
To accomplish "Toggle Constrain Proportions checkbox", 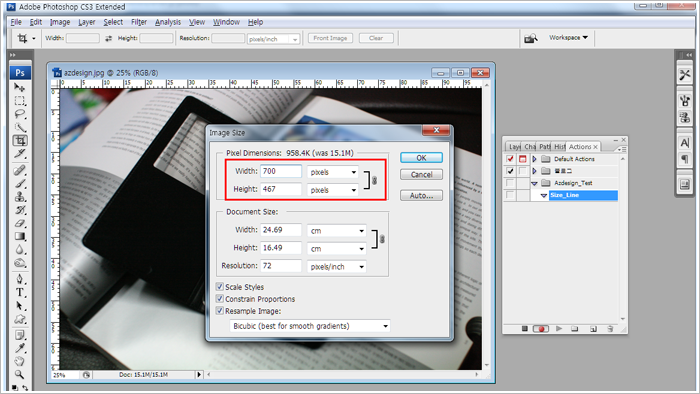I will pyautogui.click(x=220, y=299).
